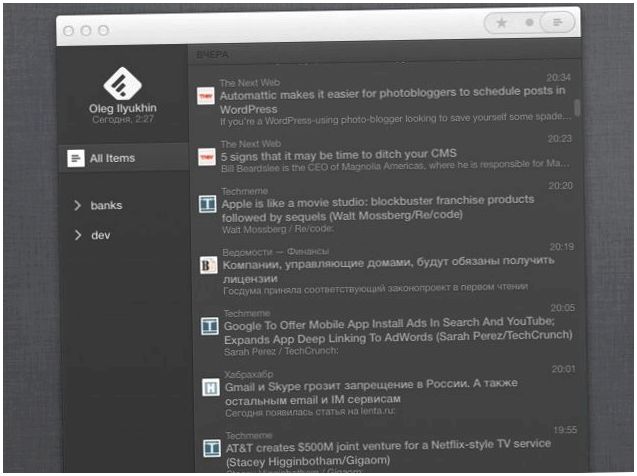Click the 20:20 timestamp on the Apple article

coord(561,186)
